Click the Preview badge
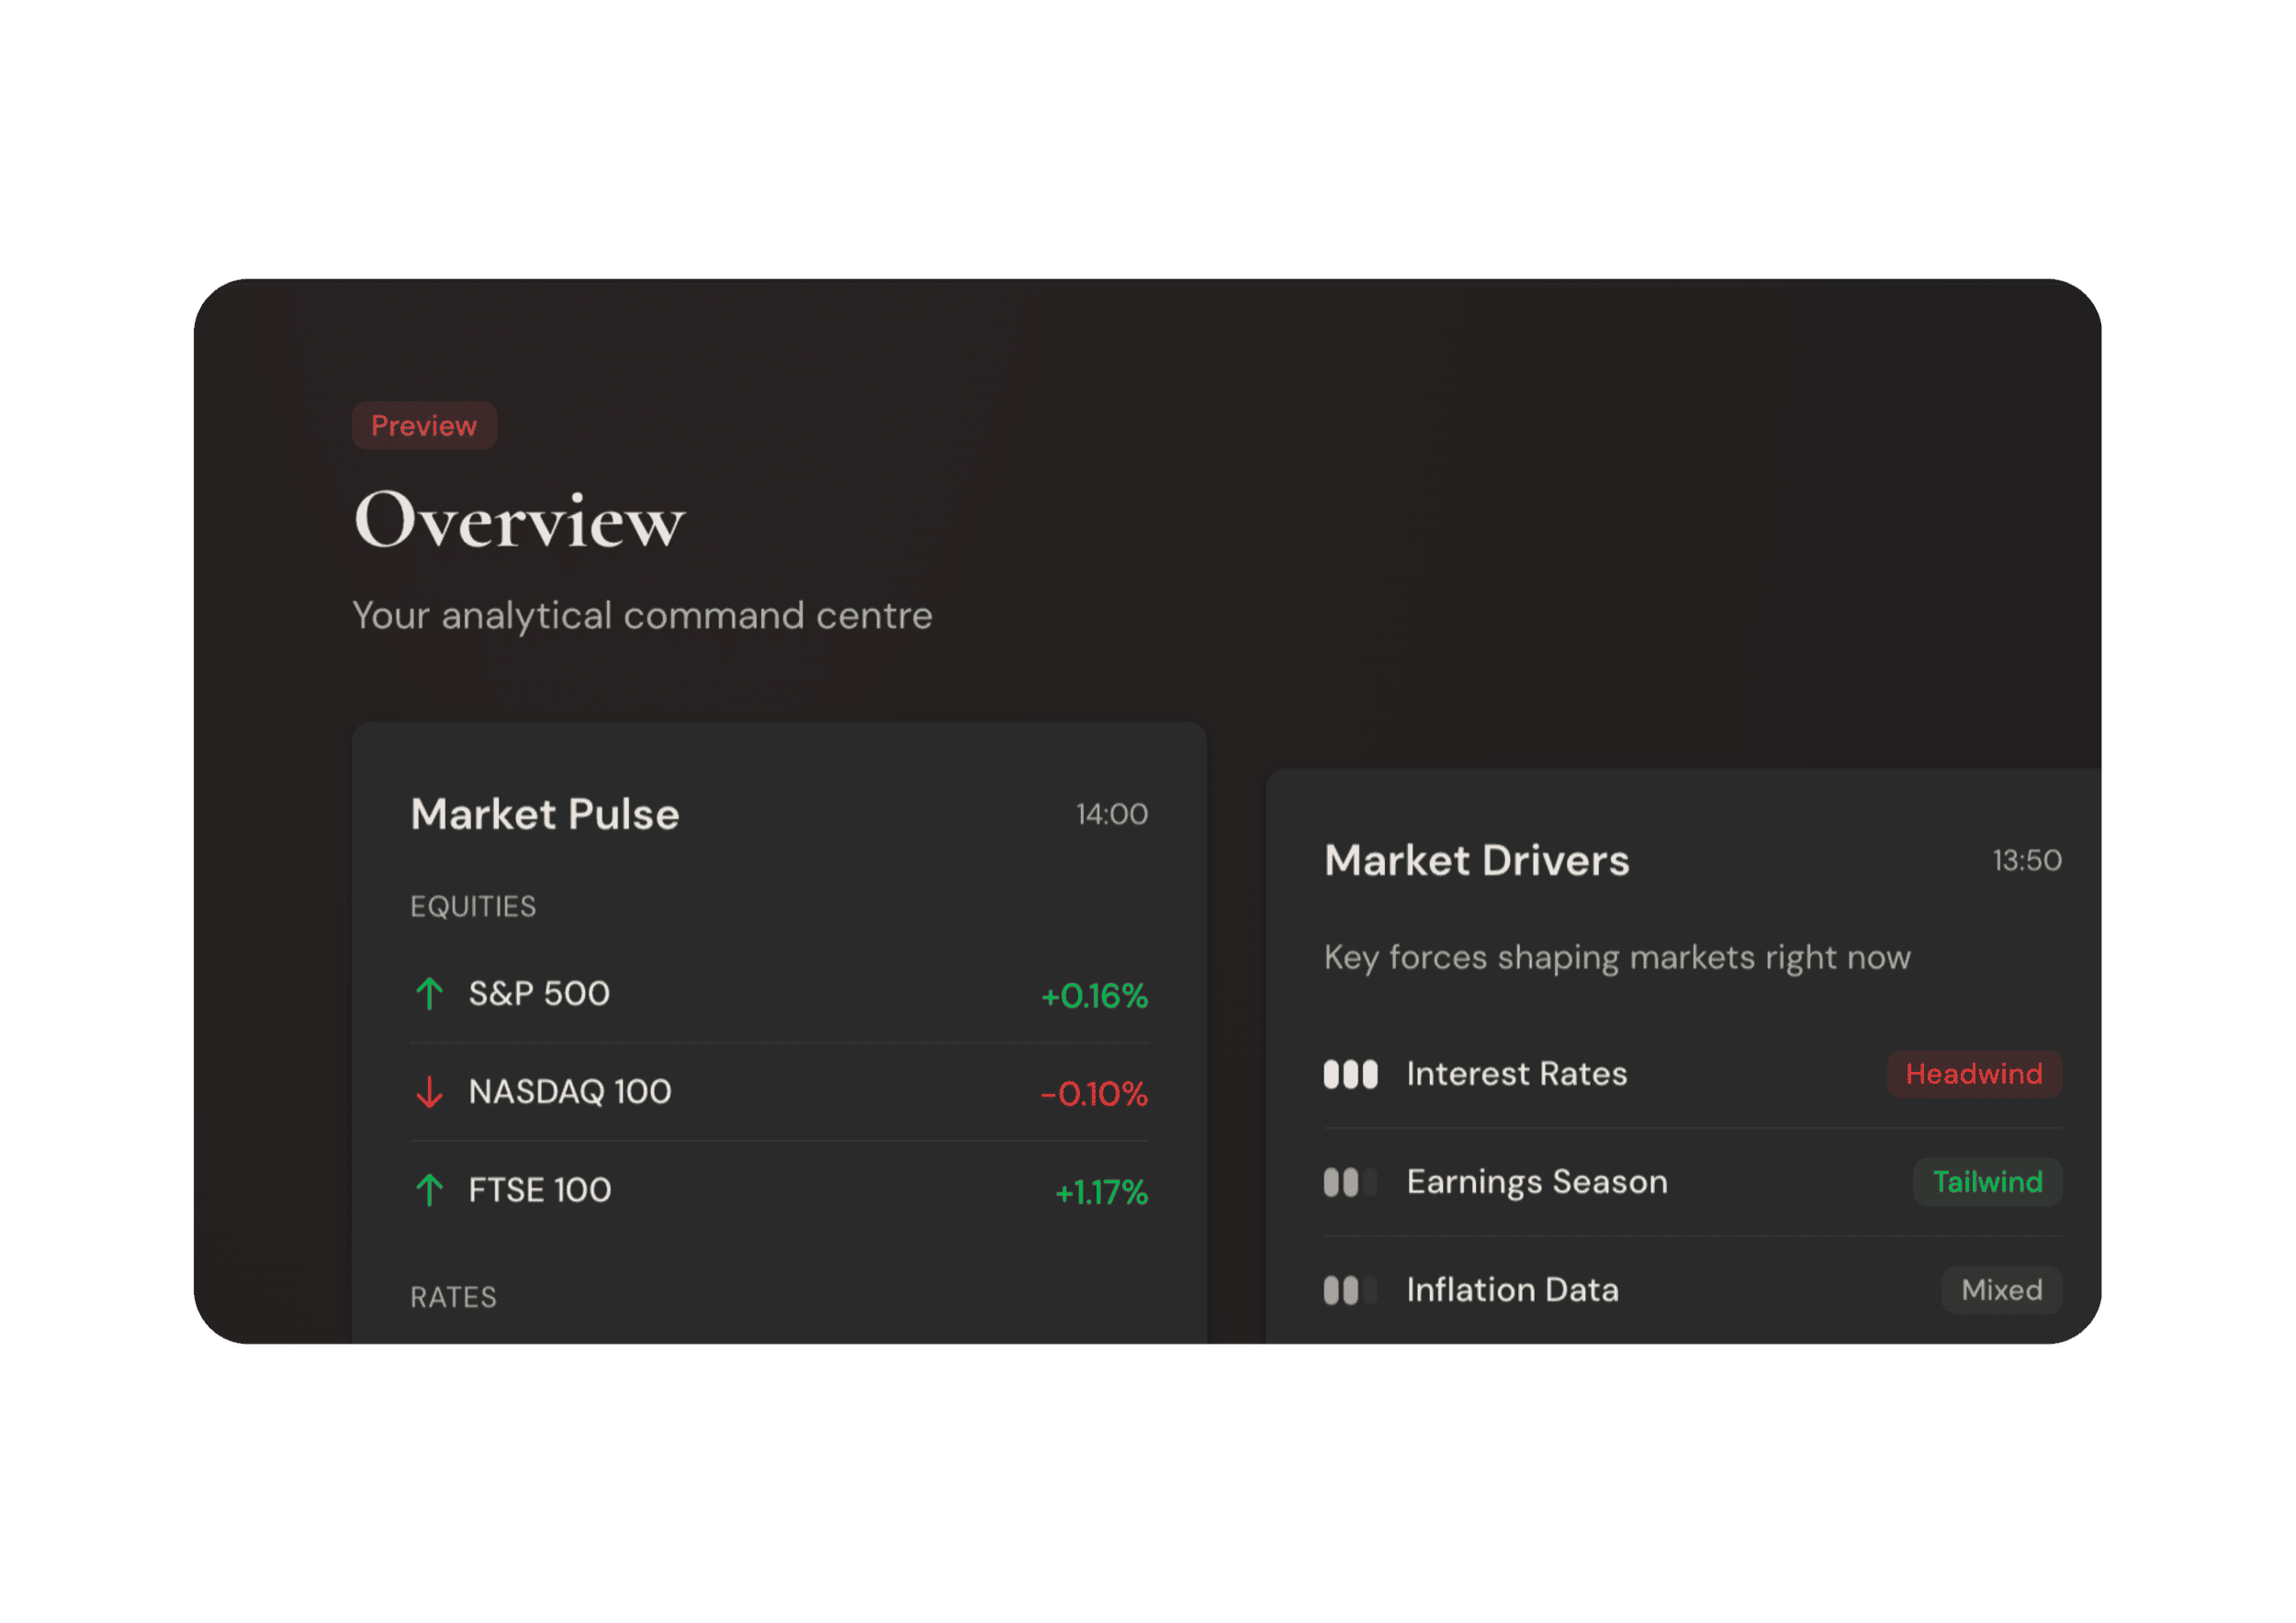2296x1623 pixels. [424, 426]
